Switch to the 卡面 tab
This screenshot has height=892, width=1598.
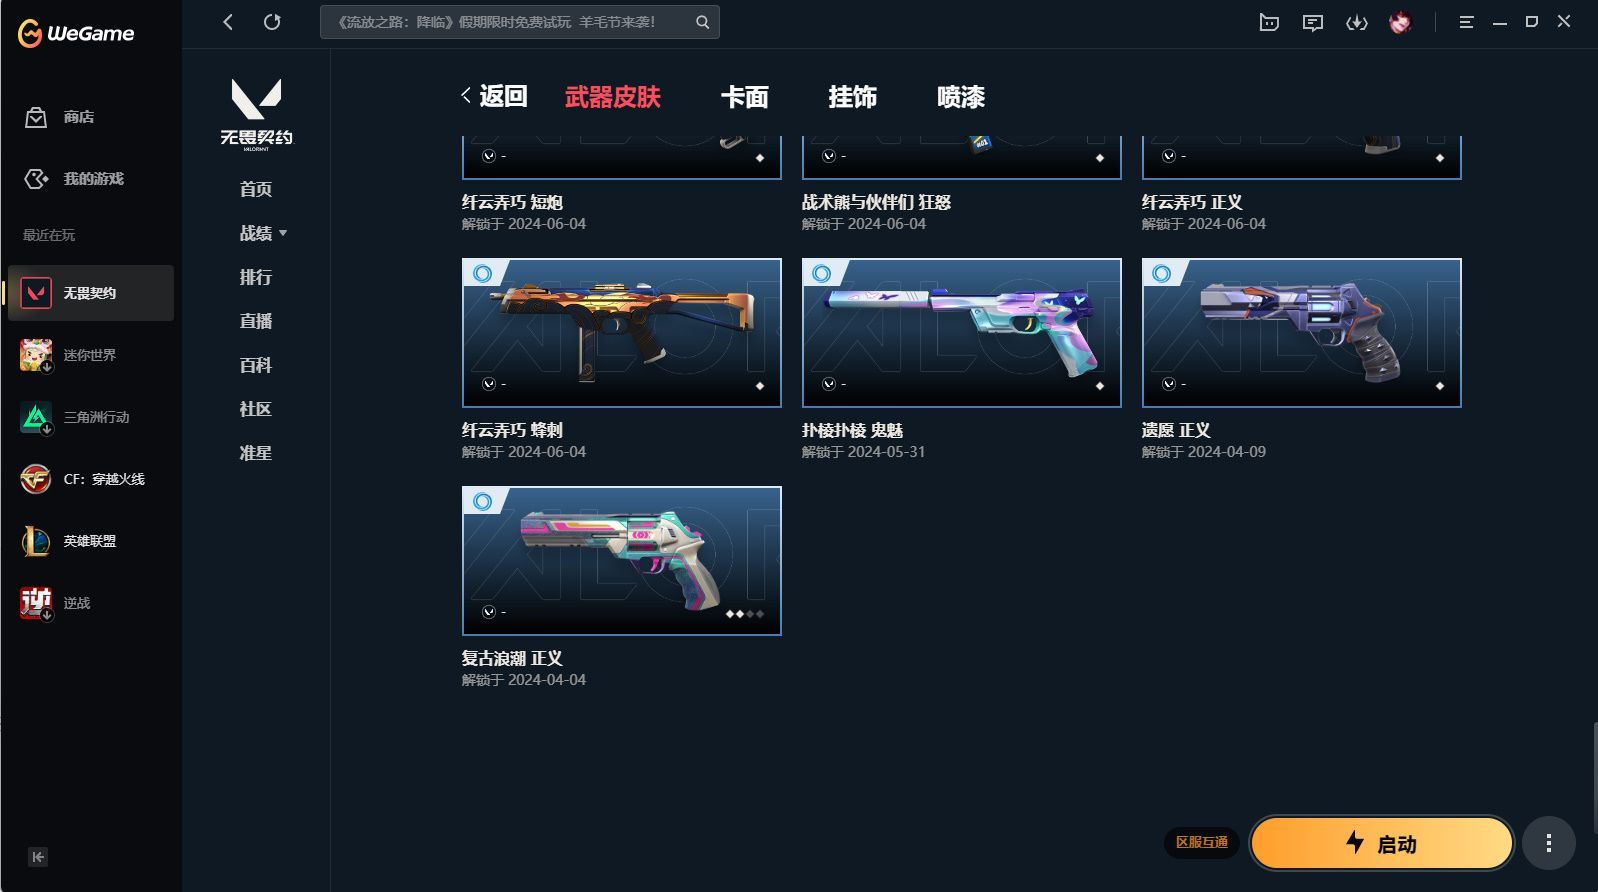[x=745, y=97]
